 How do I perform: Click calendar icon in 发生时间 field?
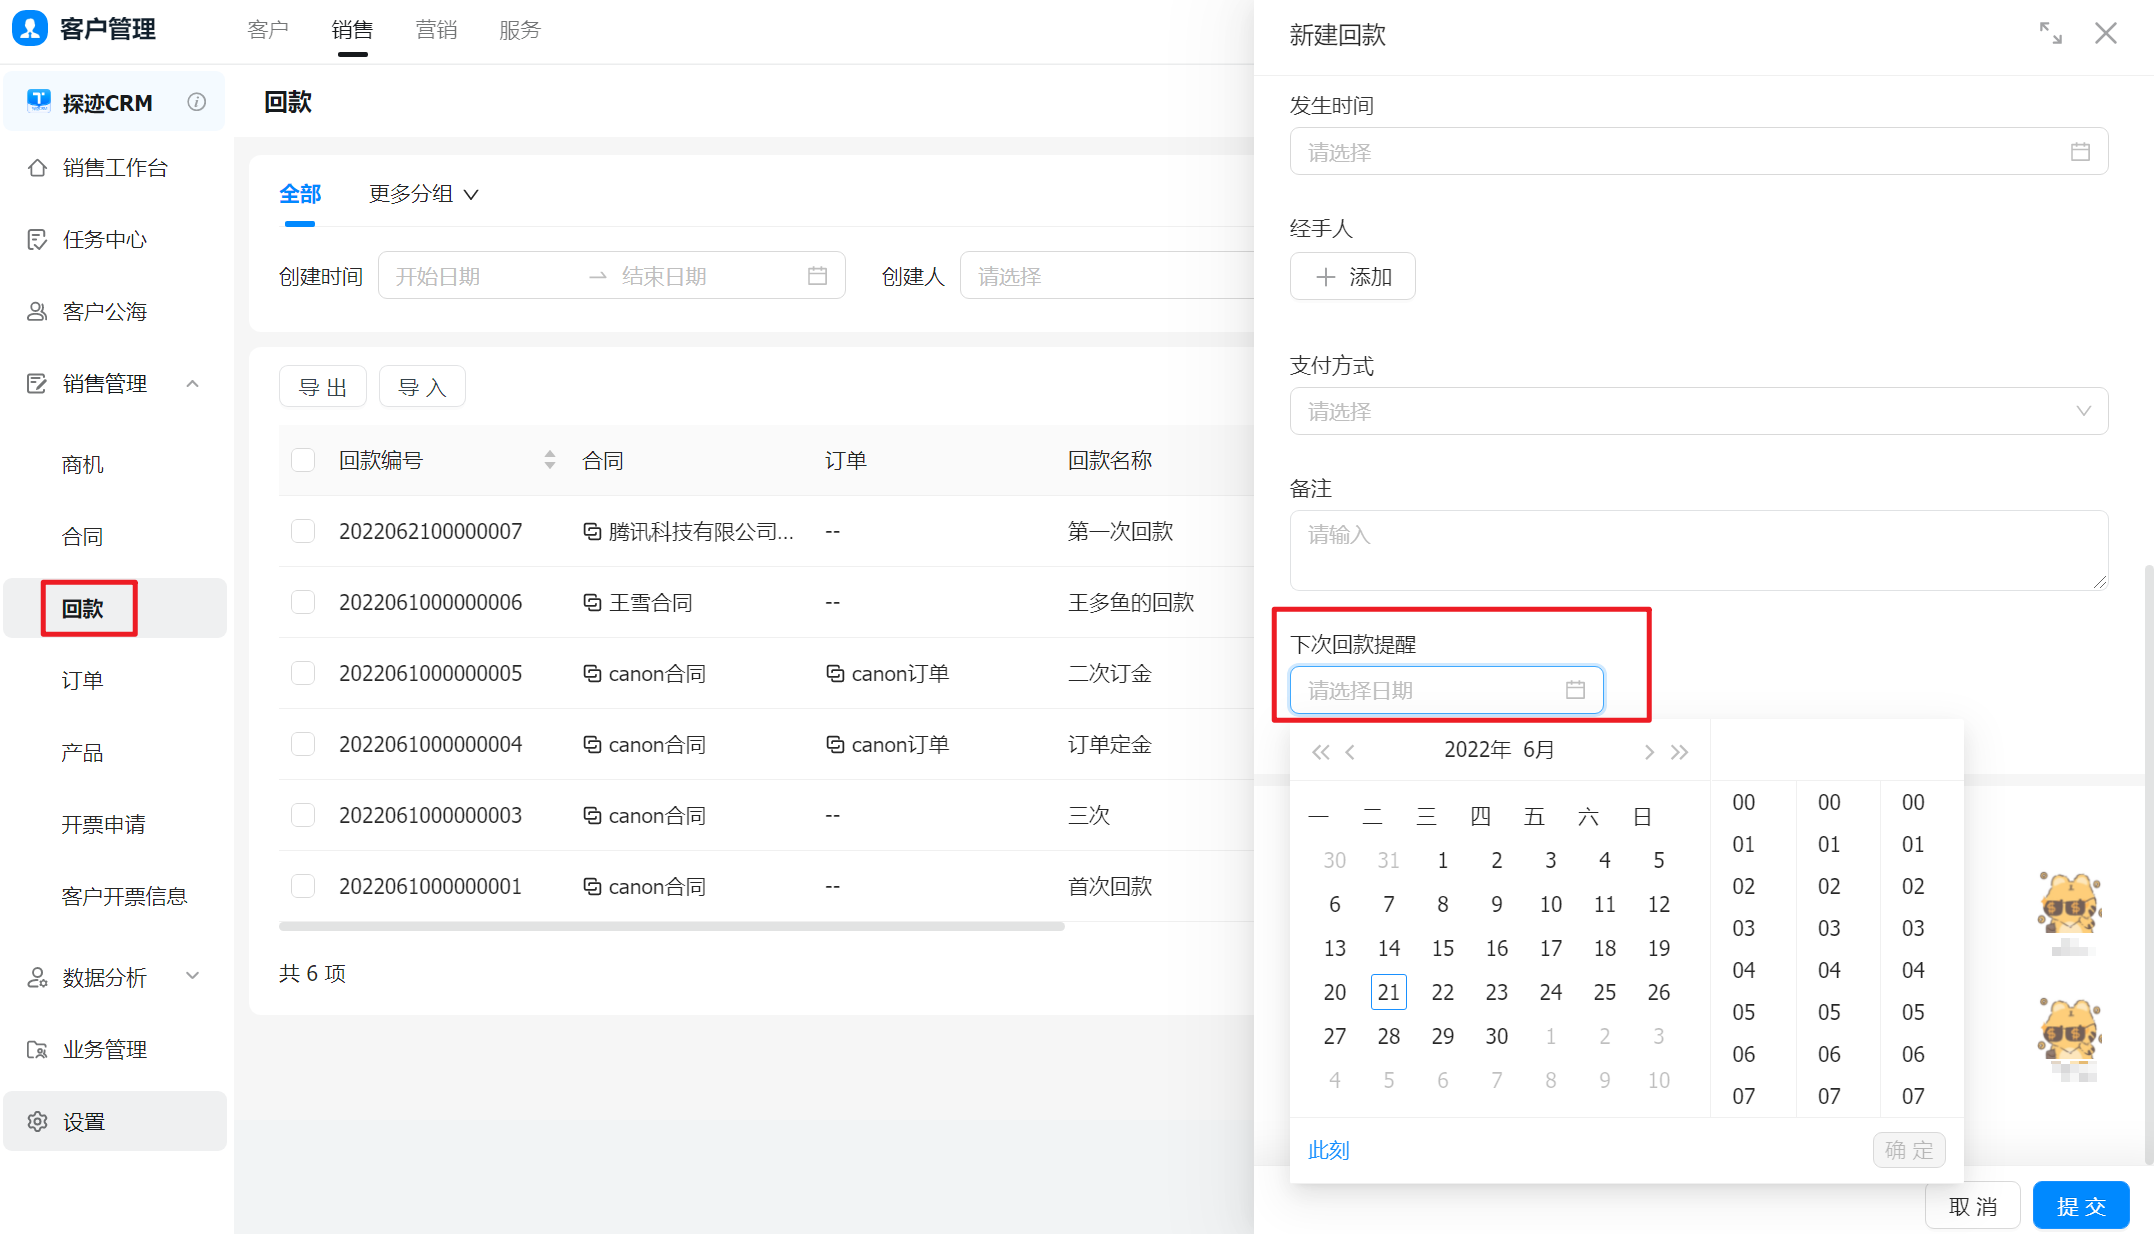[2080, 152]
